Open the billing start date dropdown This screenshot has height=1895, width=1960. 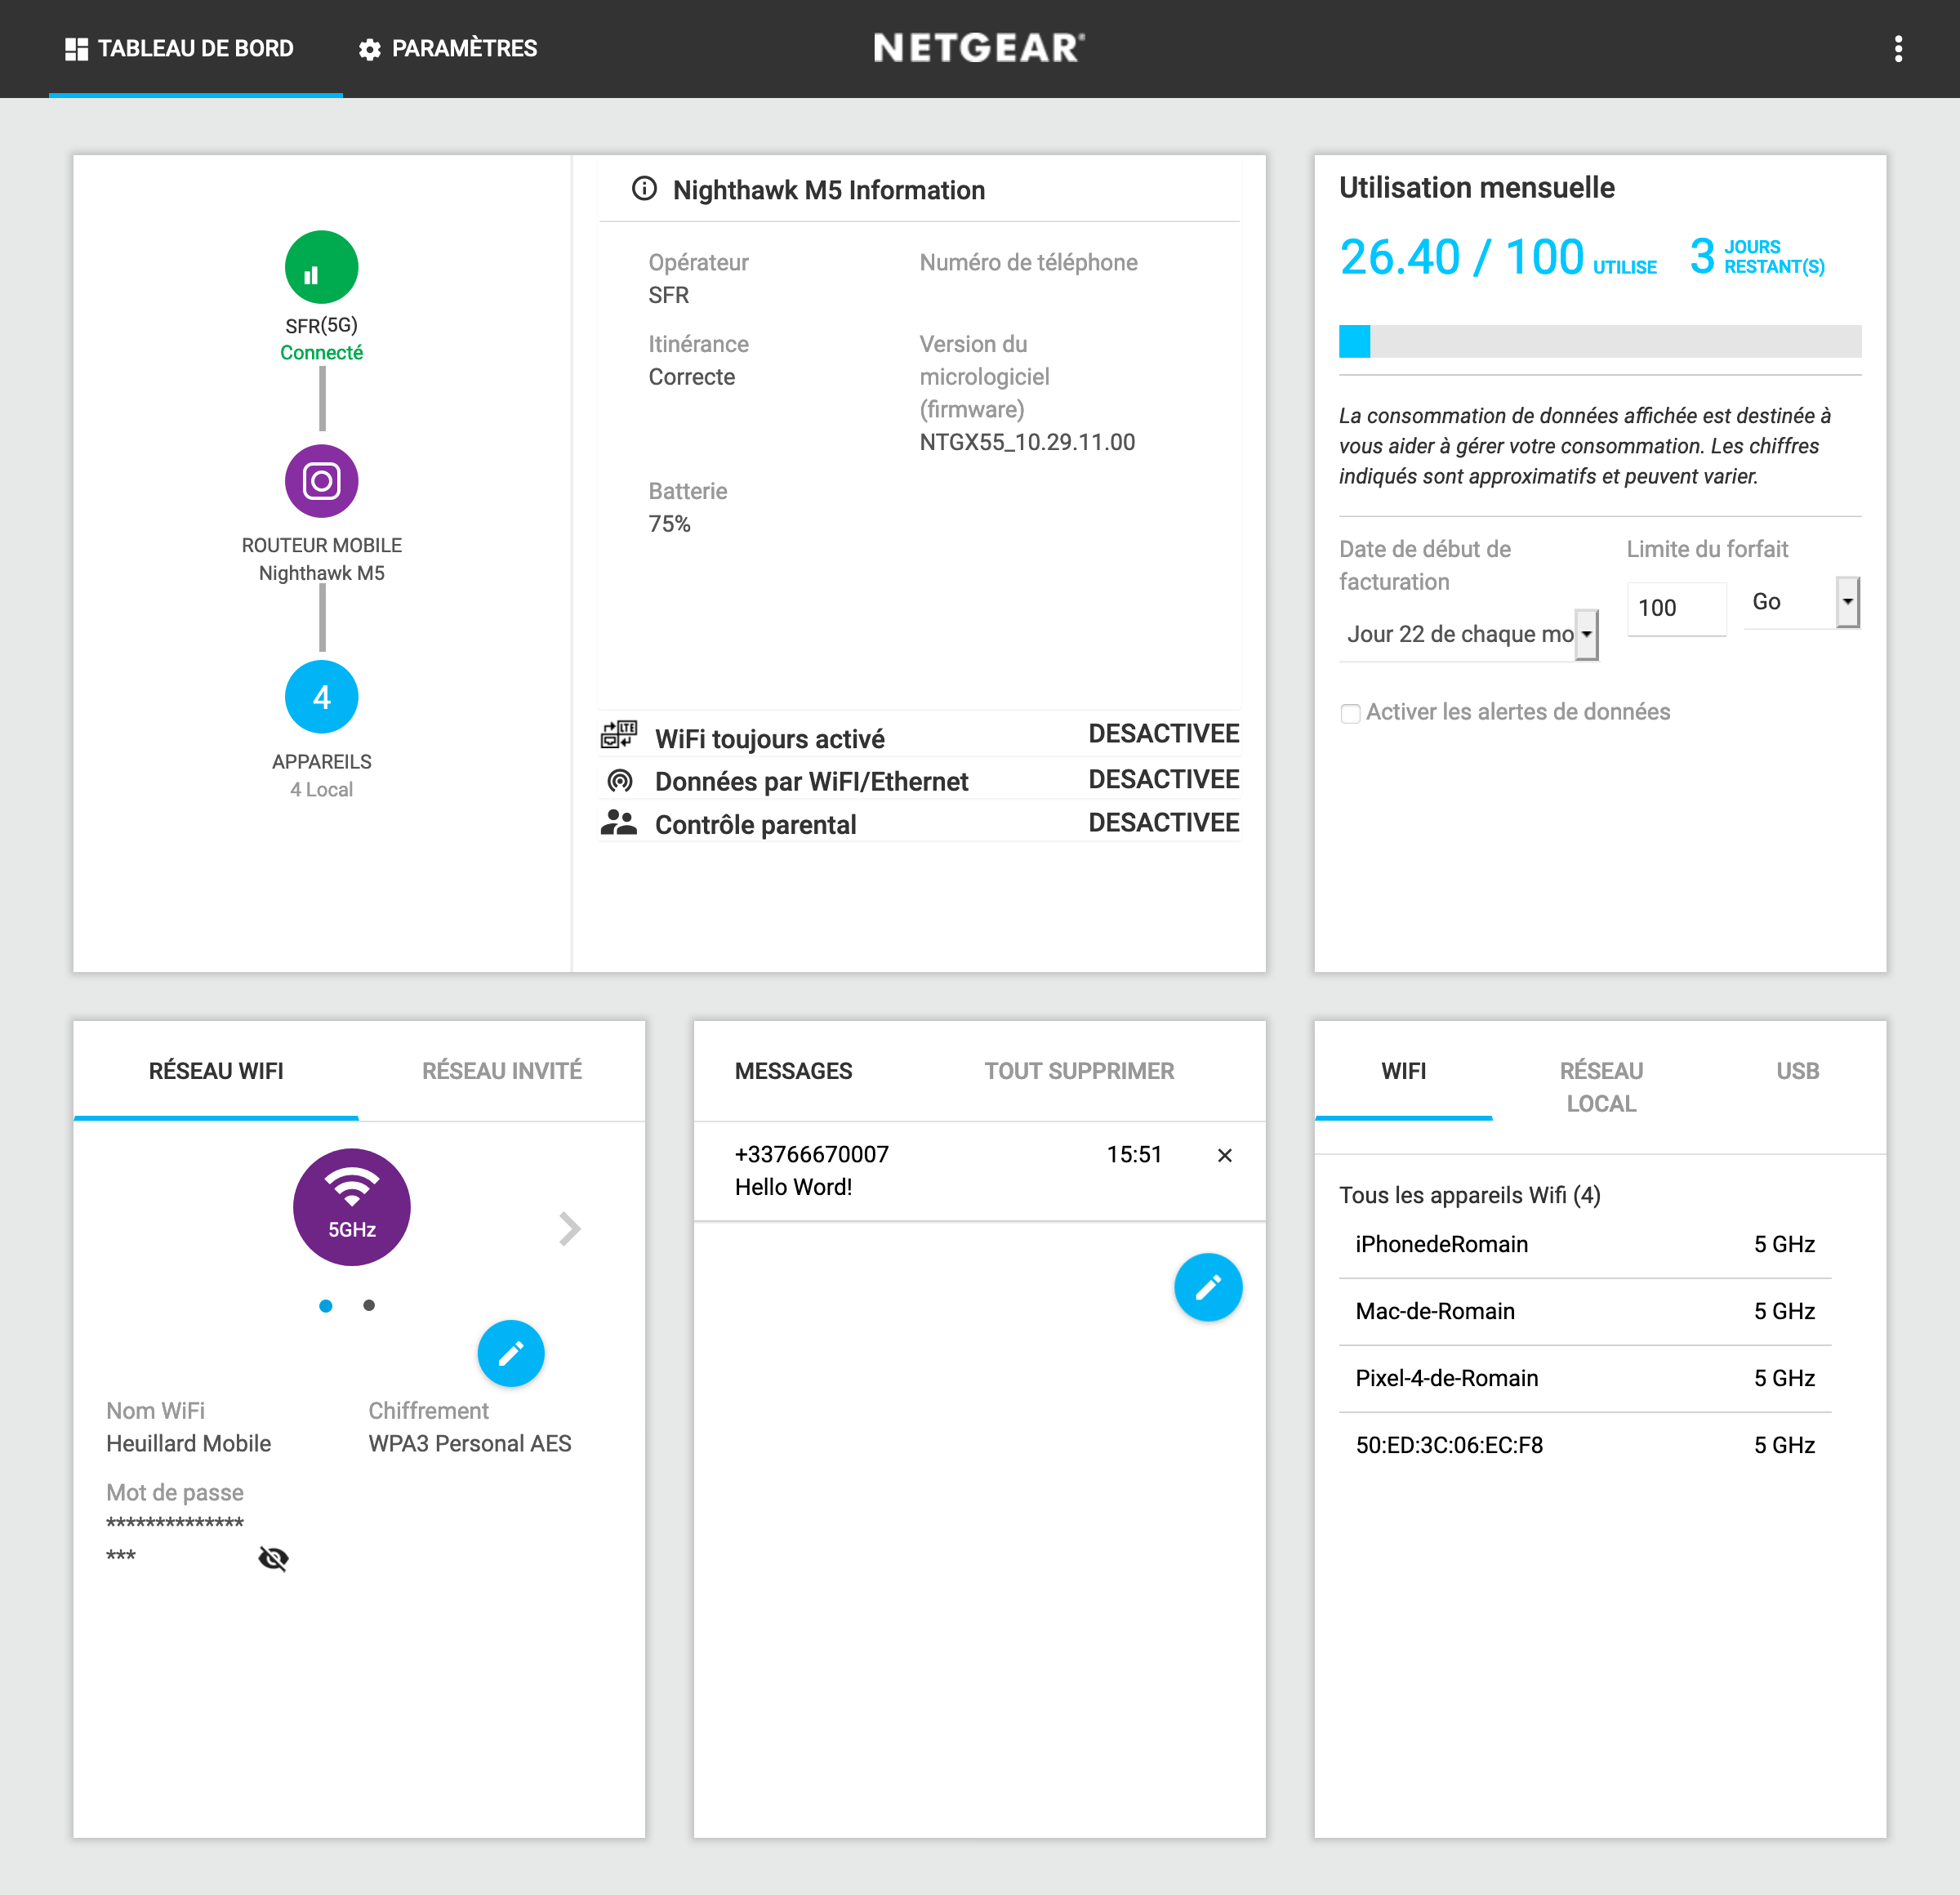(x=1468, y=634)
